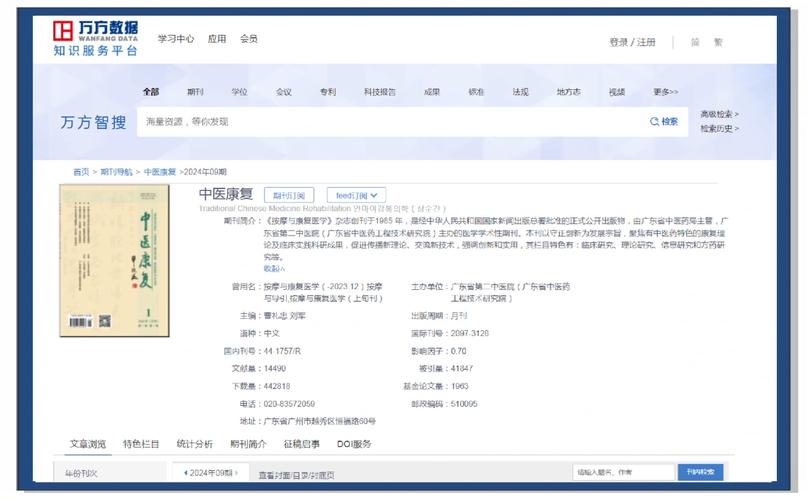Click the impact factor value 0.70
The image size is (807, 500).
tap(459, 351)
